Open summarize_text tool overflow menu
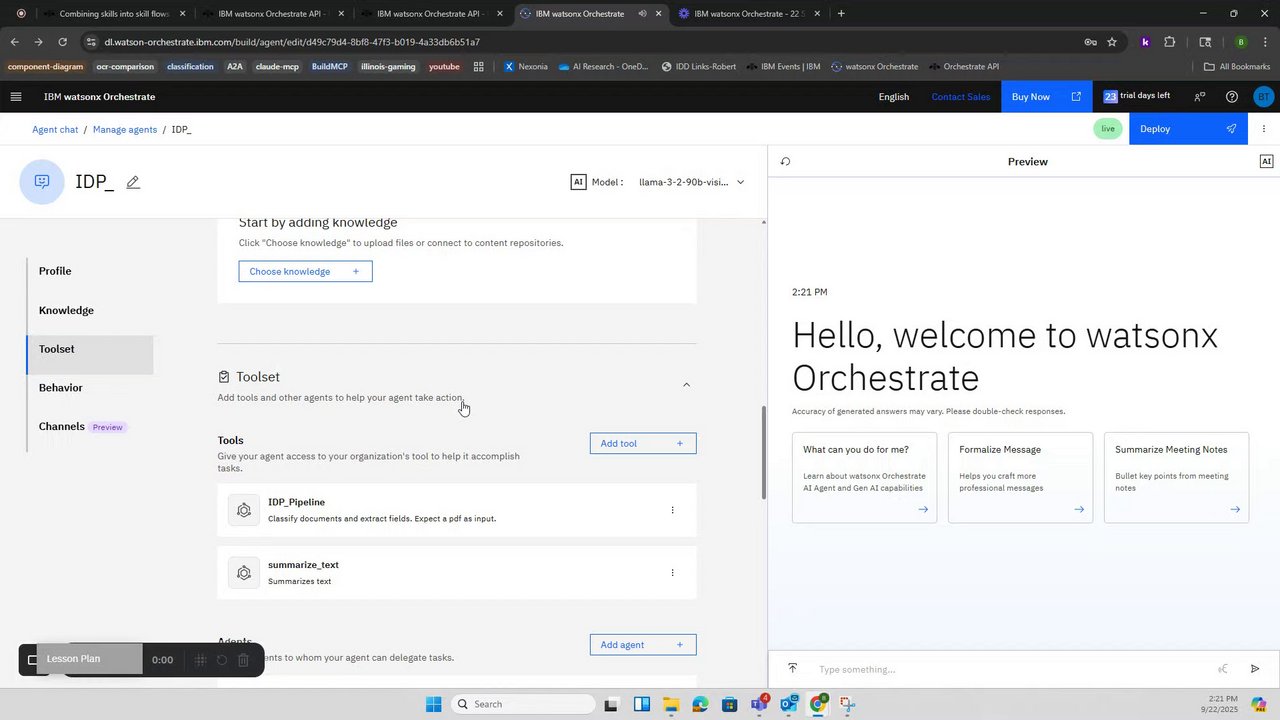Screen dimensions: 1280x720 pyautogui.click(x=672, y=573)
